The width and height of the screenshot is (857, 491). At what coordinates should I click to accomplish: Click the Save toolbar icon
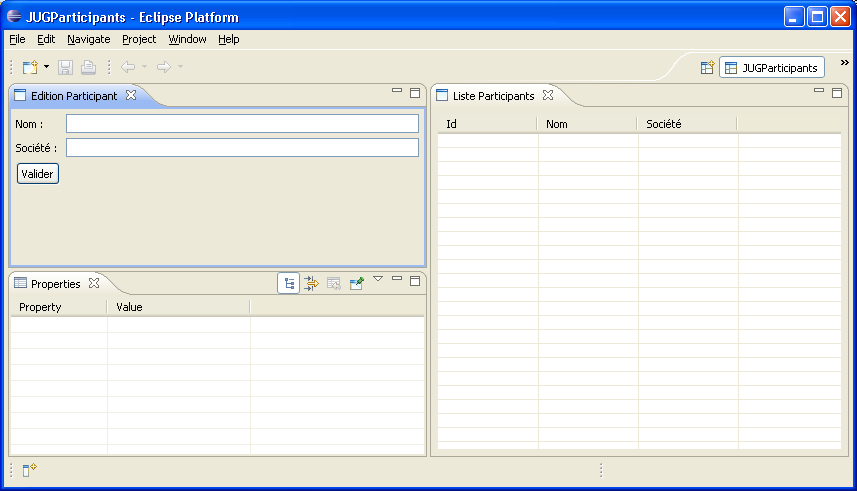(66, 67)
